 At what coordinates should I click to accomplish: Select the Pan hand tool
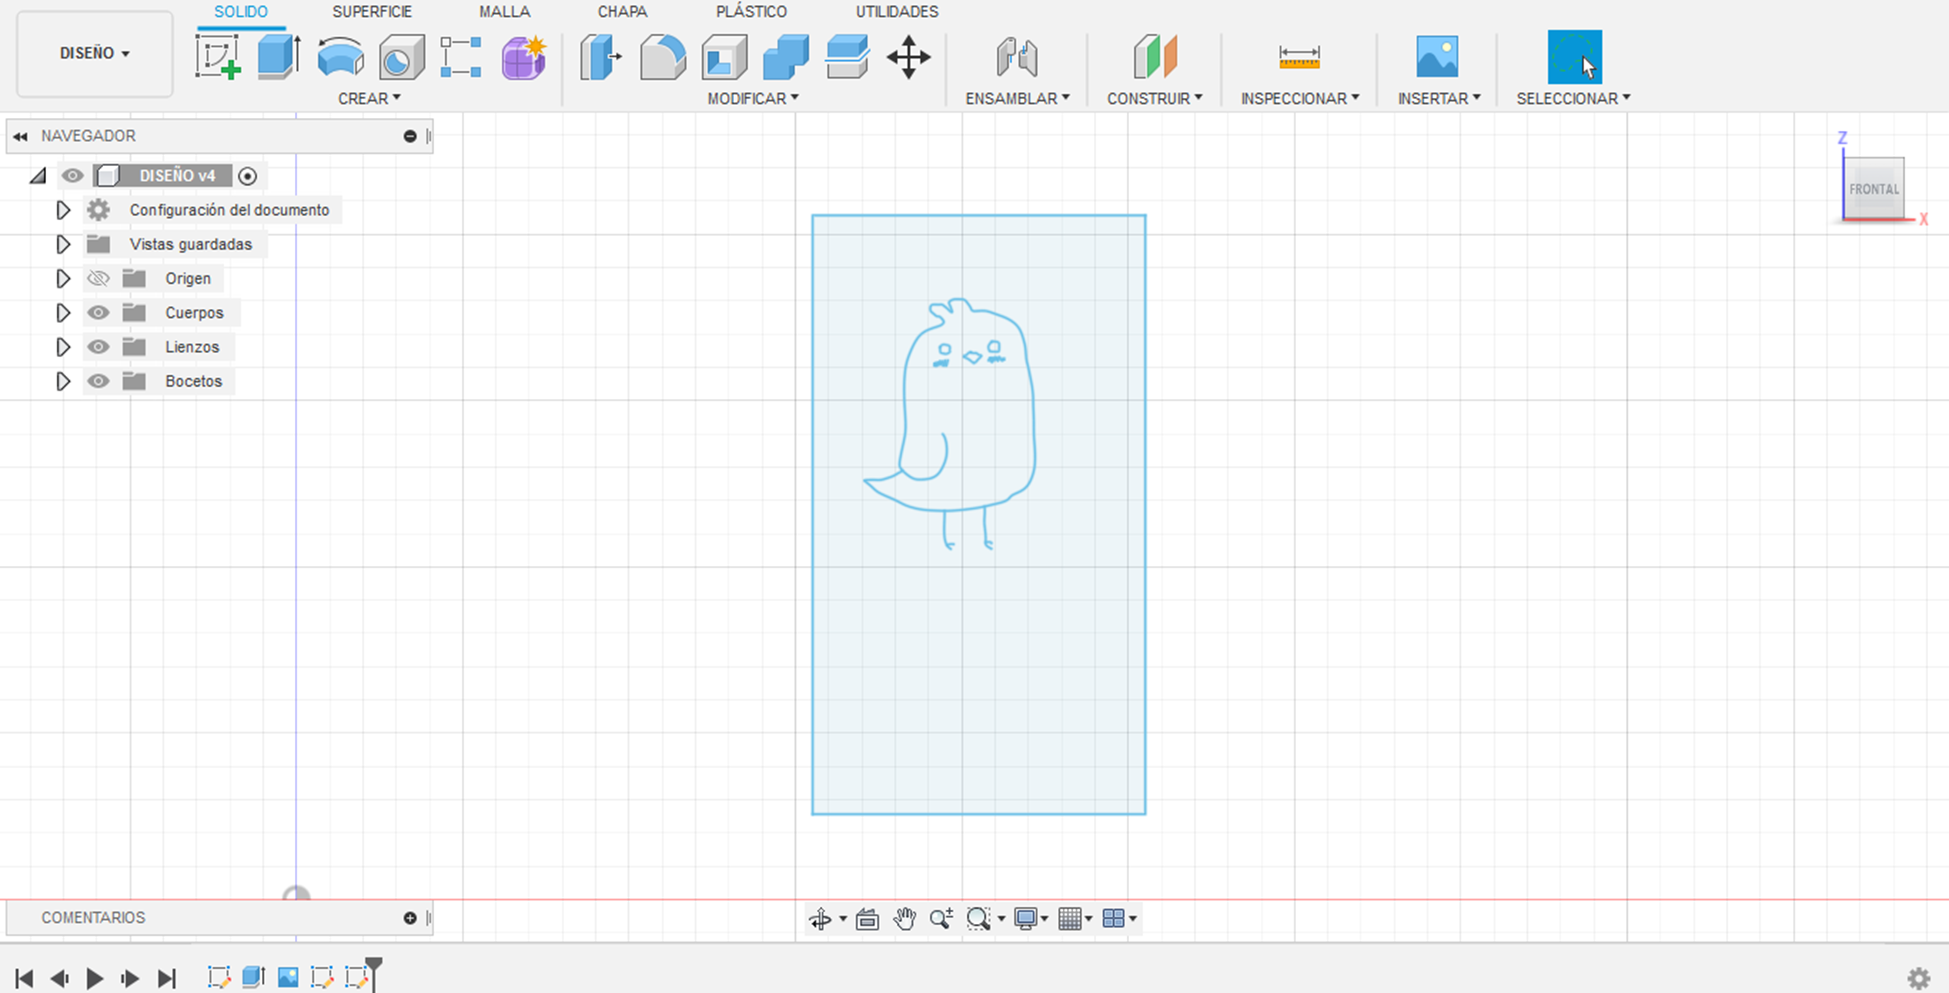point(904,919)
